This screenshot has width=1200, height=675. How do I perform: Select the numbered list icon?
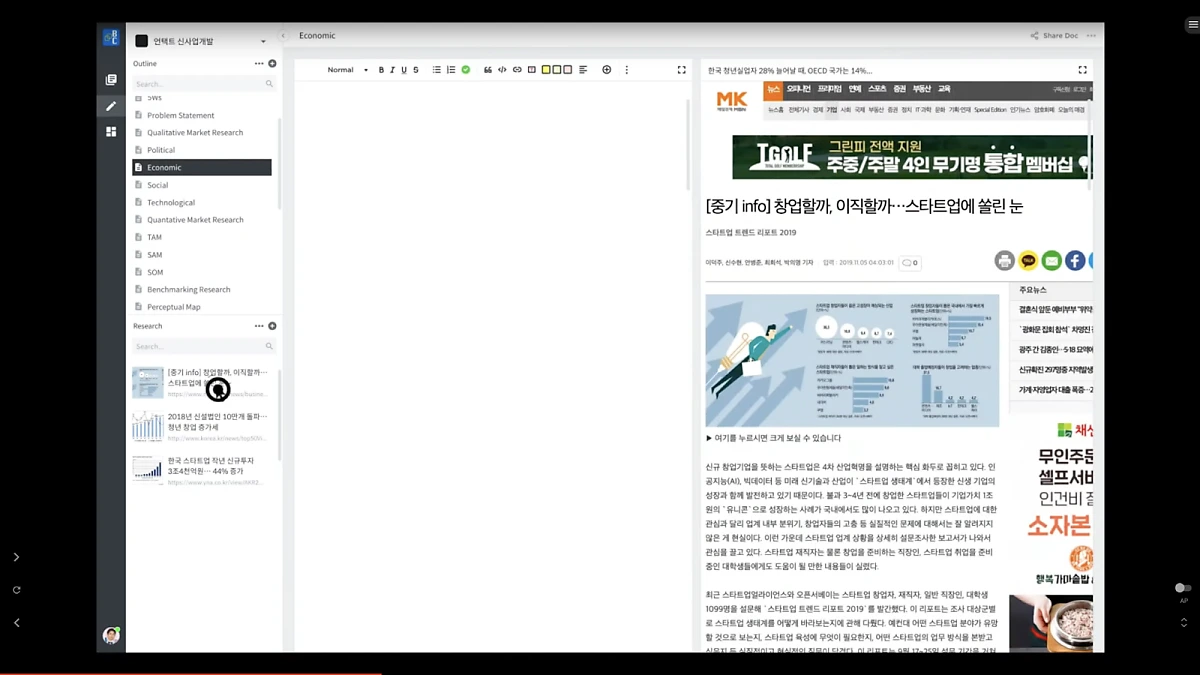tap(449, 69)
